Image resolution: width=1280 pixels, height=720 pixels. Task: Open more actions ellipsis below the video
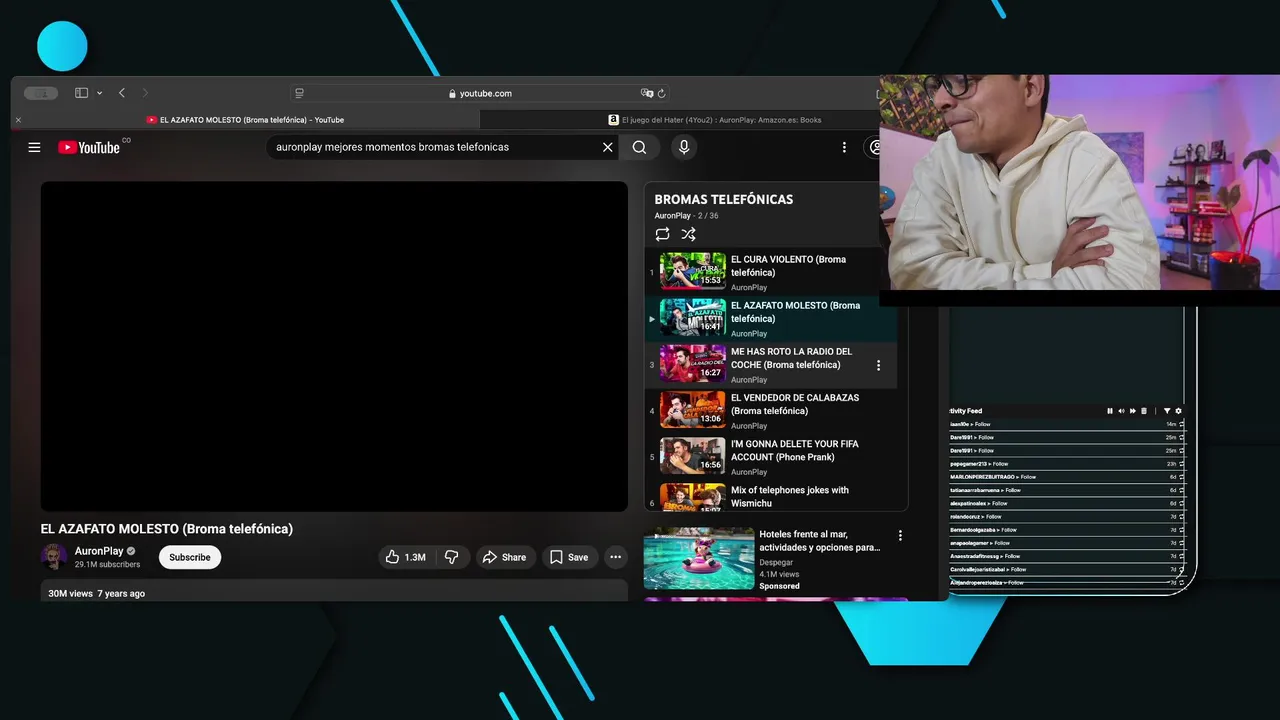point(616,557)
